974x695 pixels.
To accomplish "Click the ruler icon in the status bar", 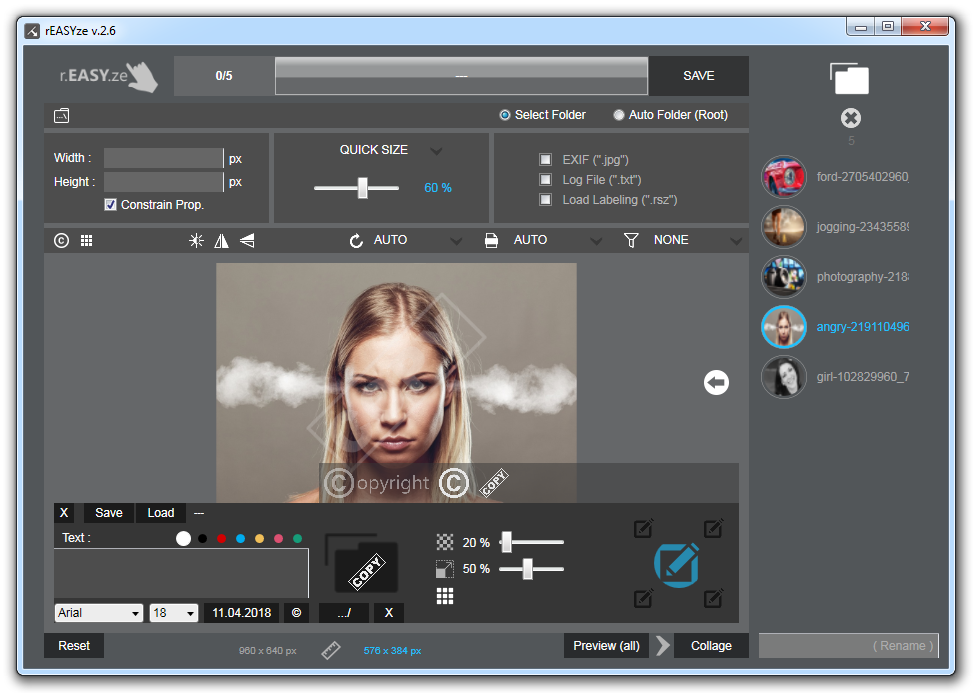I will click(x=330, y=650).
